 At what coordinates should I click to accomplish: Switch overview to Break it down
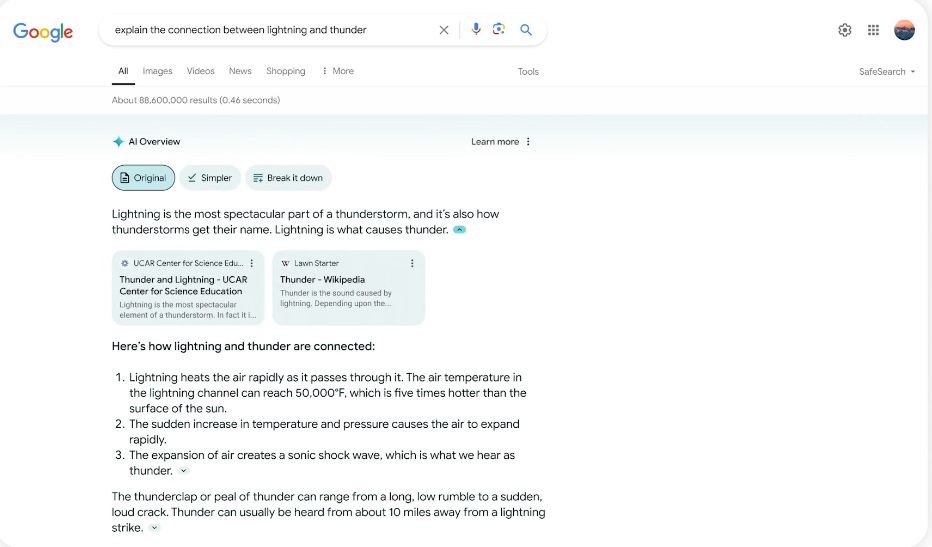288,178
